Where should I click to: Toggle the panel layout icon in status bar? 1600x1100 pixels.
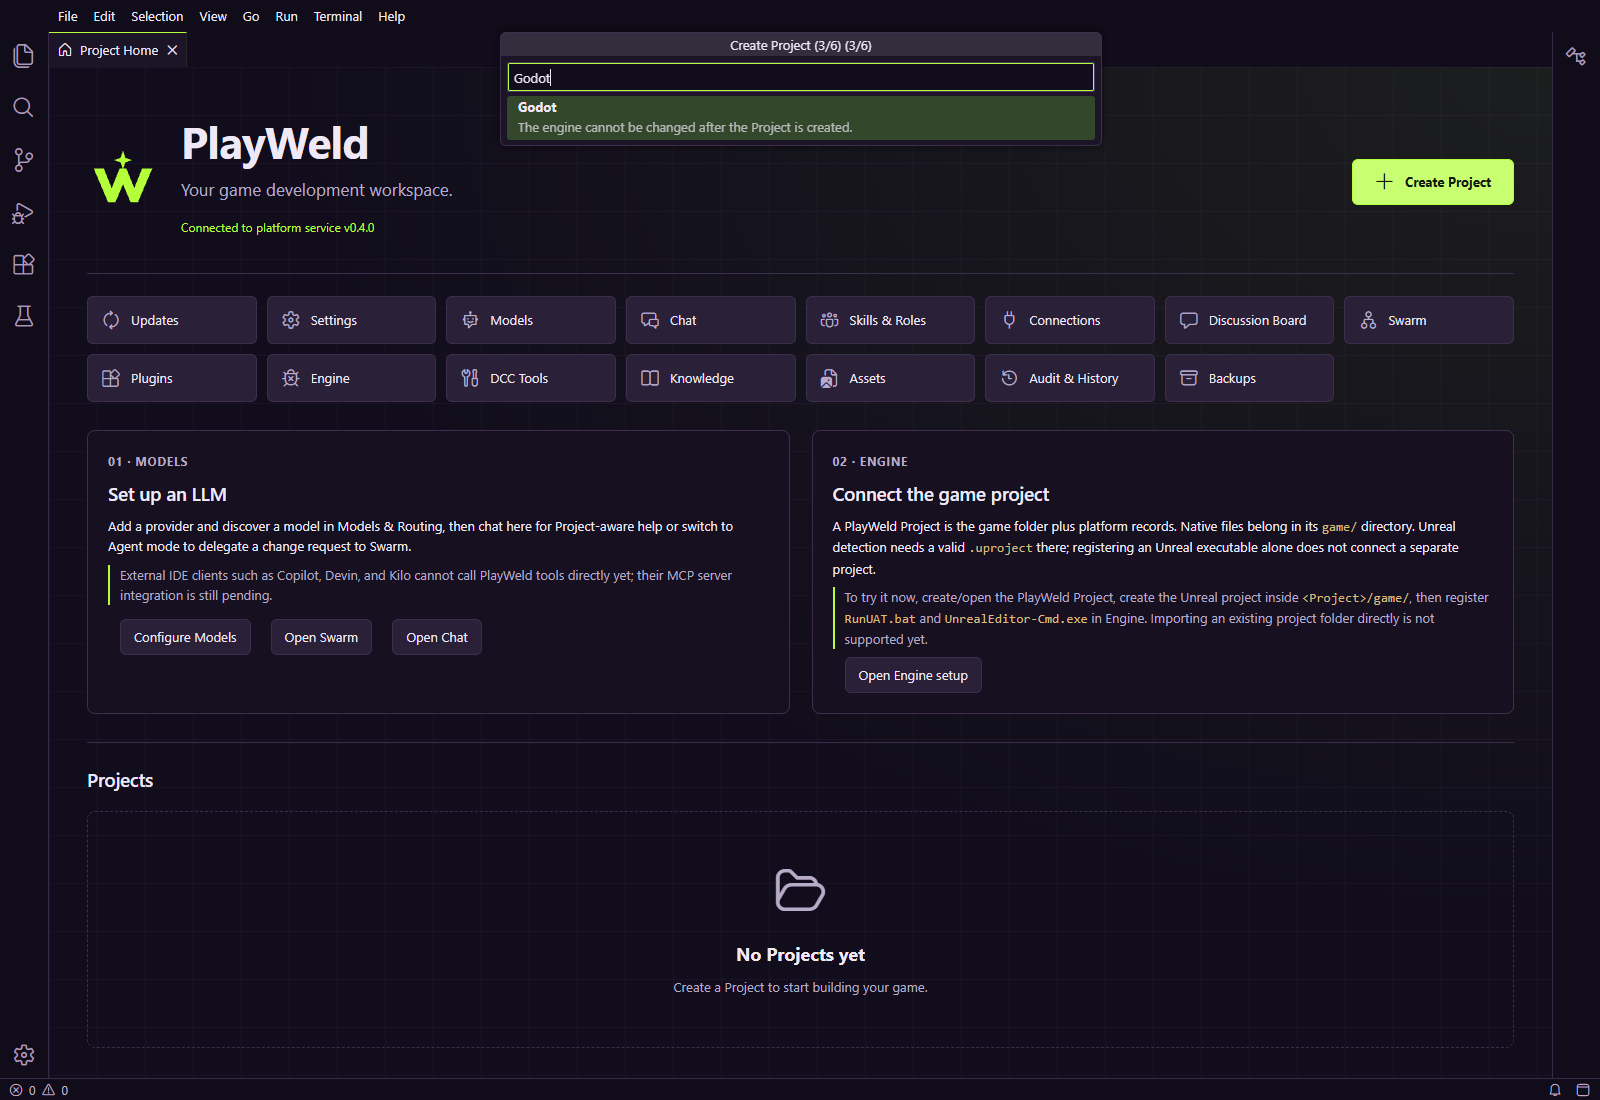pos(1583,1090)
